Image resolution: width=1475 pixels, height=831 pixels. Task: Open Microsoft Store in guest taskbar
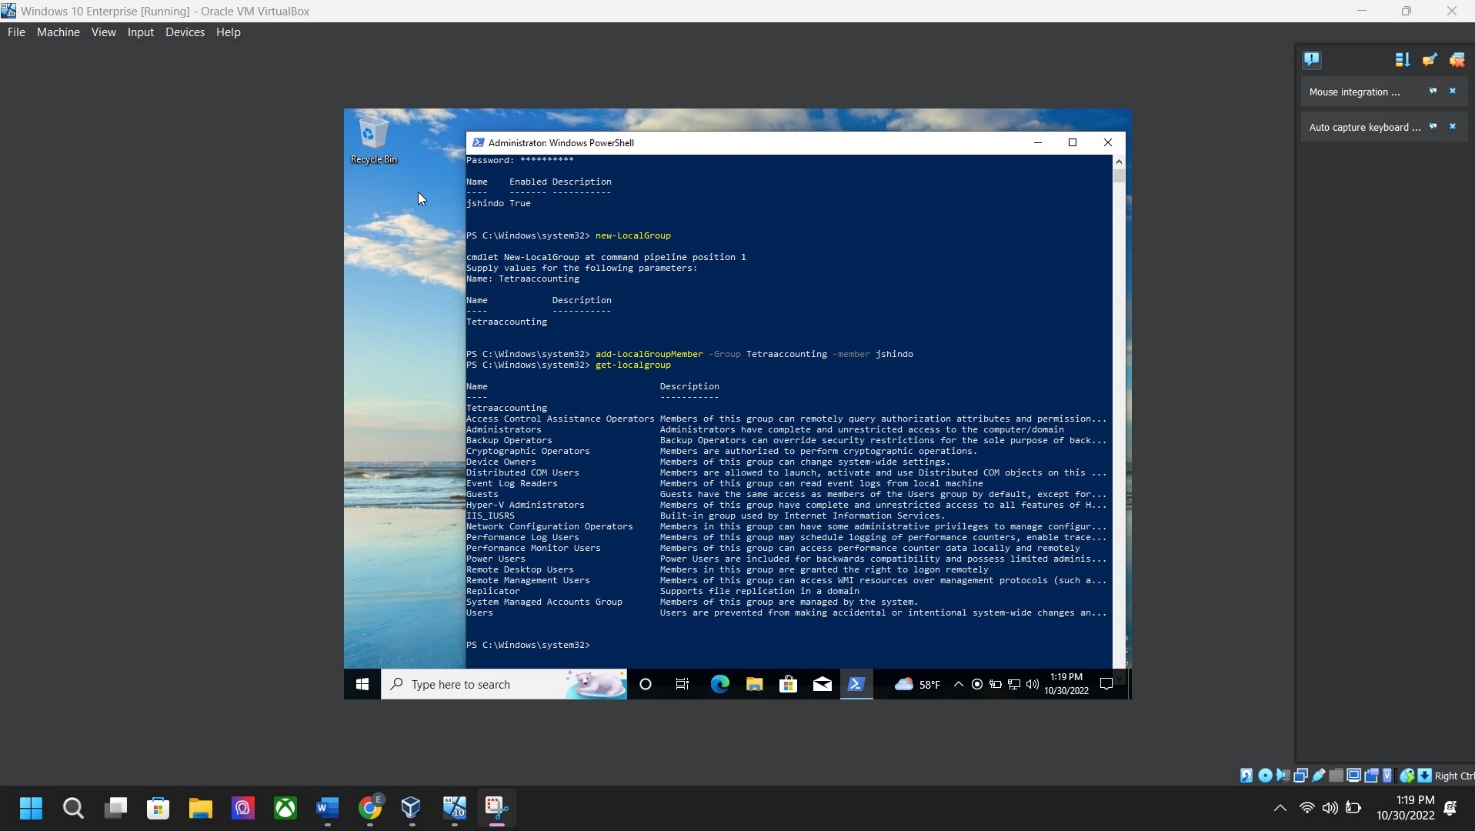pos(788,684)
